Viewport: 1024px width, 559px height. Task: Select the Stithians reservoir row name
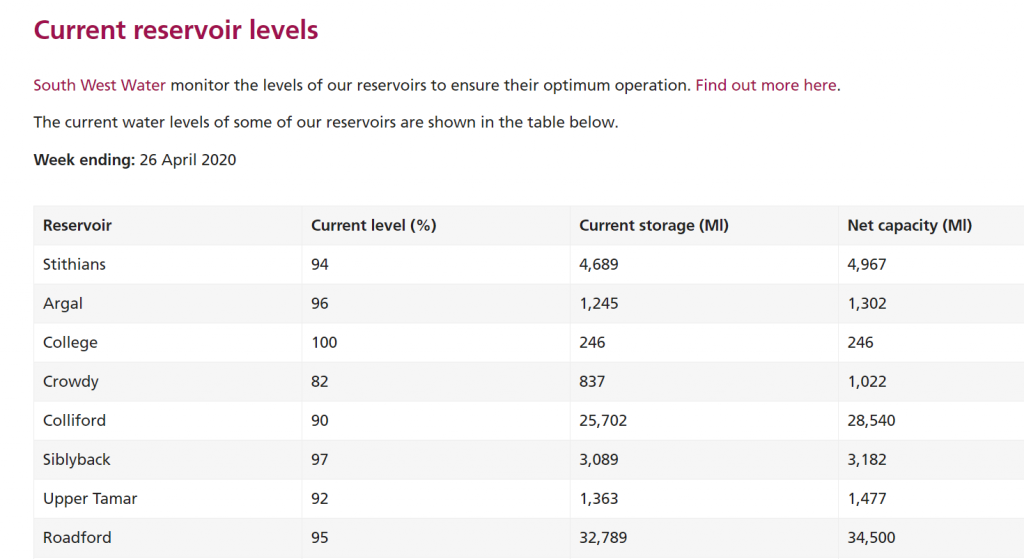tap(74, 264)
